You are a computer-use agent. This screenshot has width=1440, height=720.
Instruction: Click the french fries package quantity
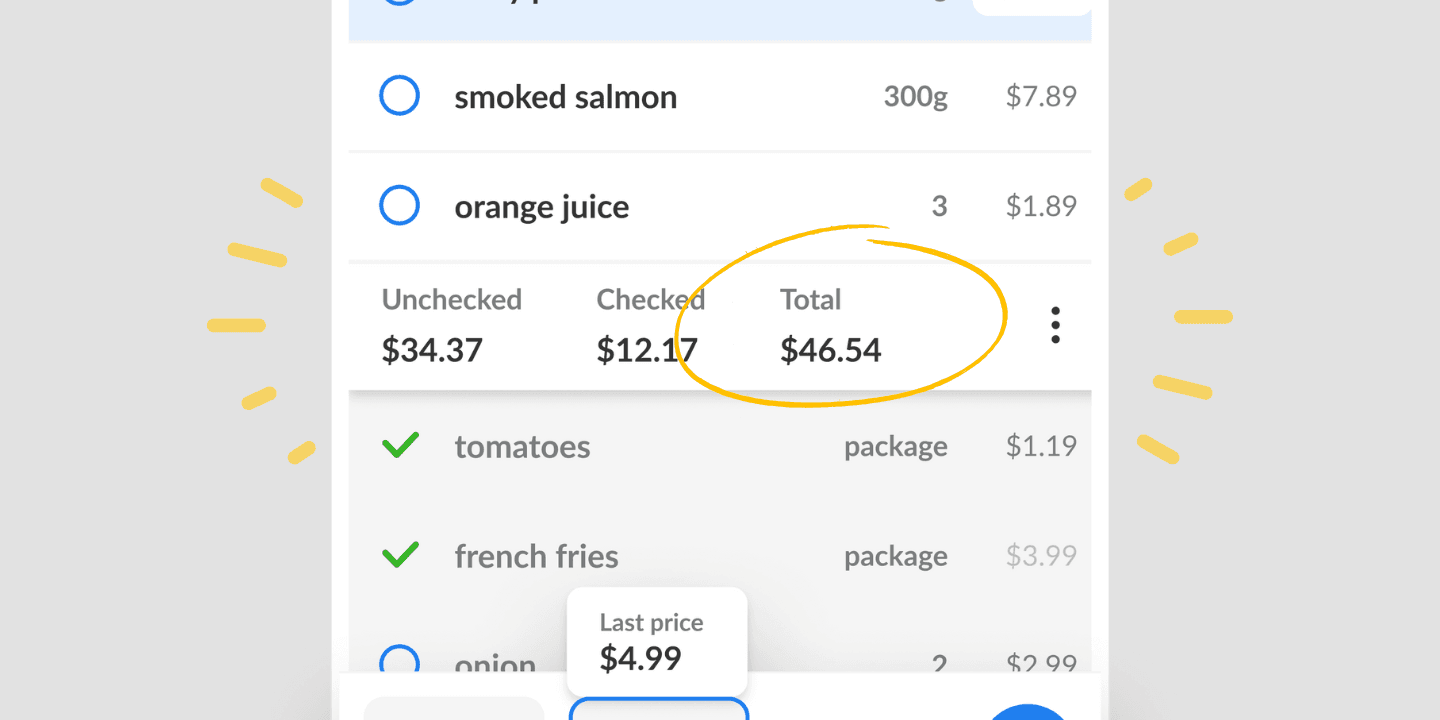tap(895, 556)
